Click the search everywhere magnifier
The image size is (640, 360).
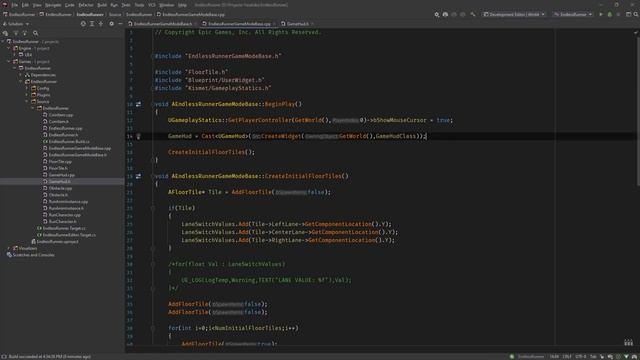pos(636,14)
